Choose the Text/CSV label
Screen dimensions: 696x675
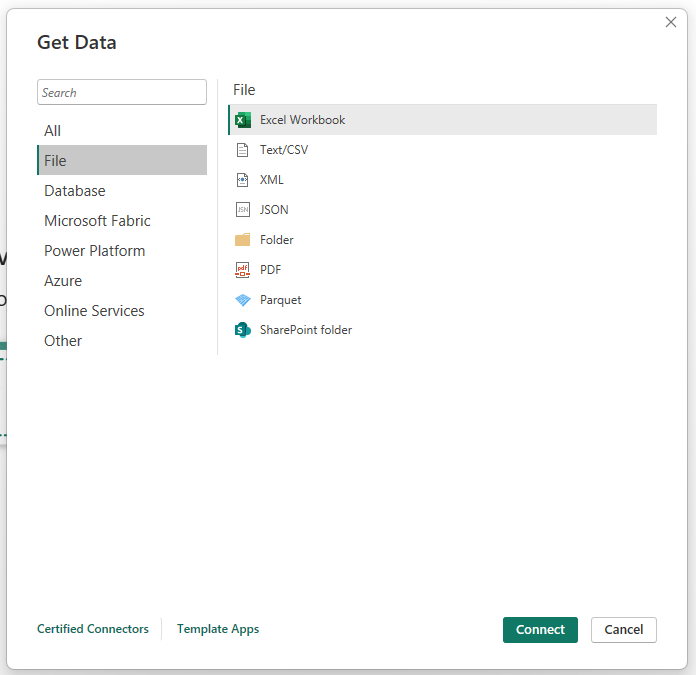tap(284, 150)
